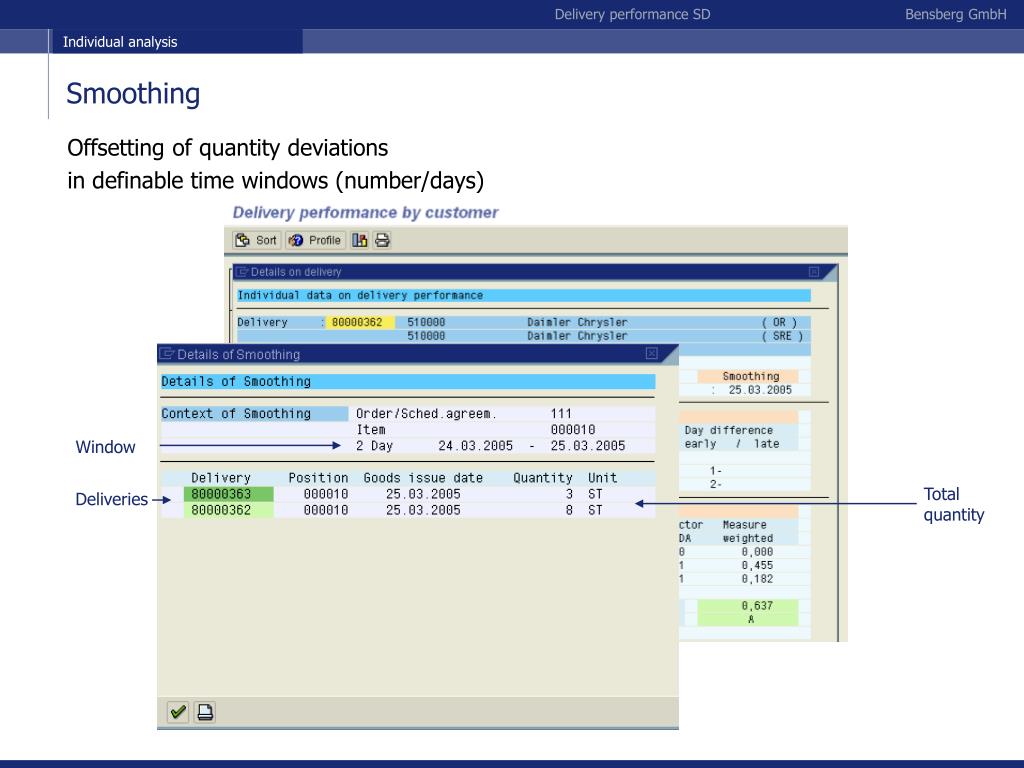Close the Details of Smoothing dialog

651,353
